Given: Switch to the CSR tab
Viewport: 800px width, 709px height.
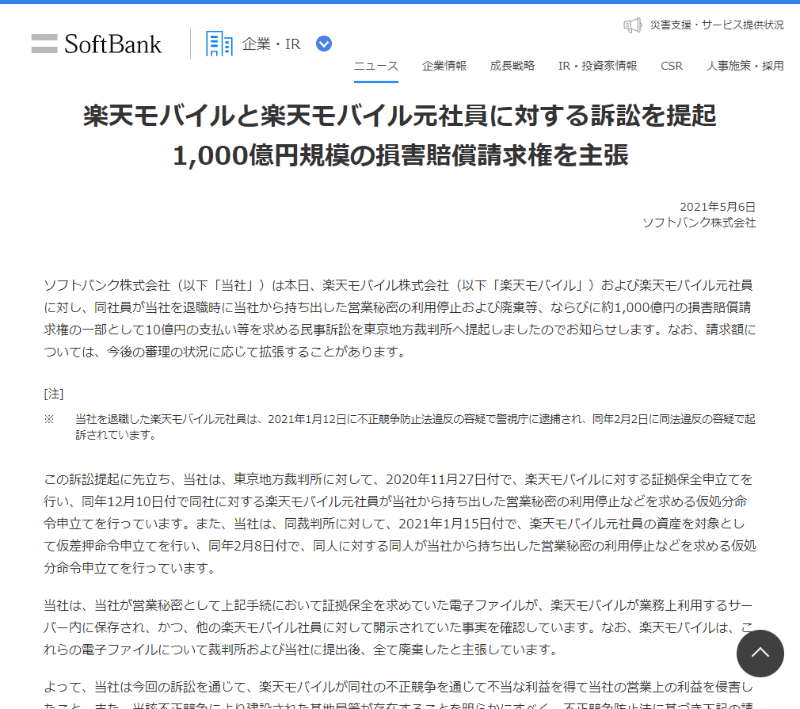Looking at the screenshot, I should click(x=671, y=65).
